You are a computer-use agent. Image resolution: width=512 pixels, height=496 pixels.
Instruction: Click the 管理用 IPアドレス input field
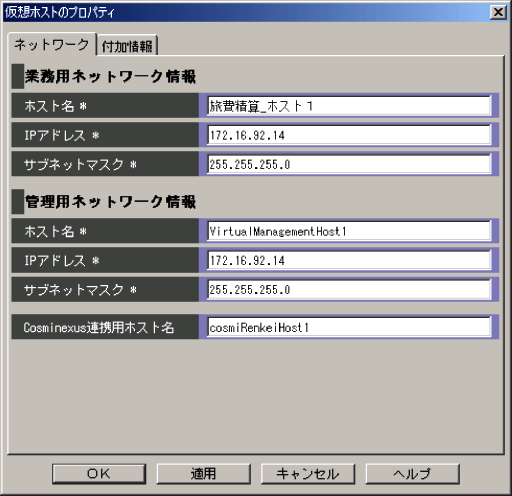[349, 260]
